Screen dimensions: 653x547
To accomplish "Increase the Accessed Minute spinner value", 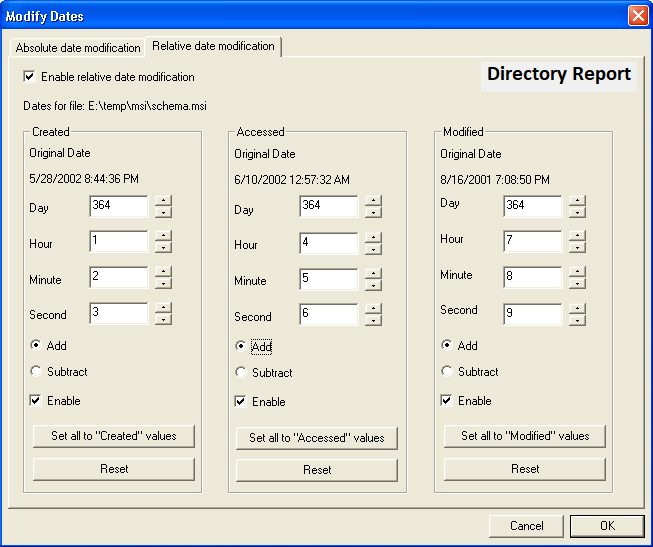I will [373, 273].
